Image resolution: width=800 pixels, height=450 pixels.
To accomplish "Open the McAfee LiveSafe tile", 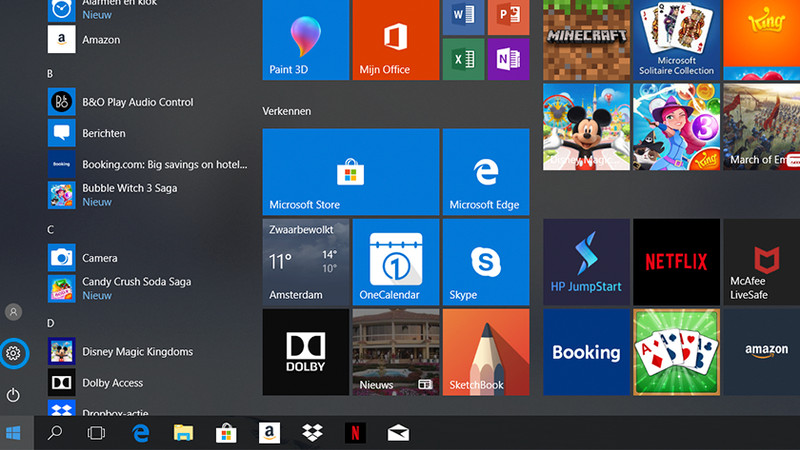I will (762, 262).
